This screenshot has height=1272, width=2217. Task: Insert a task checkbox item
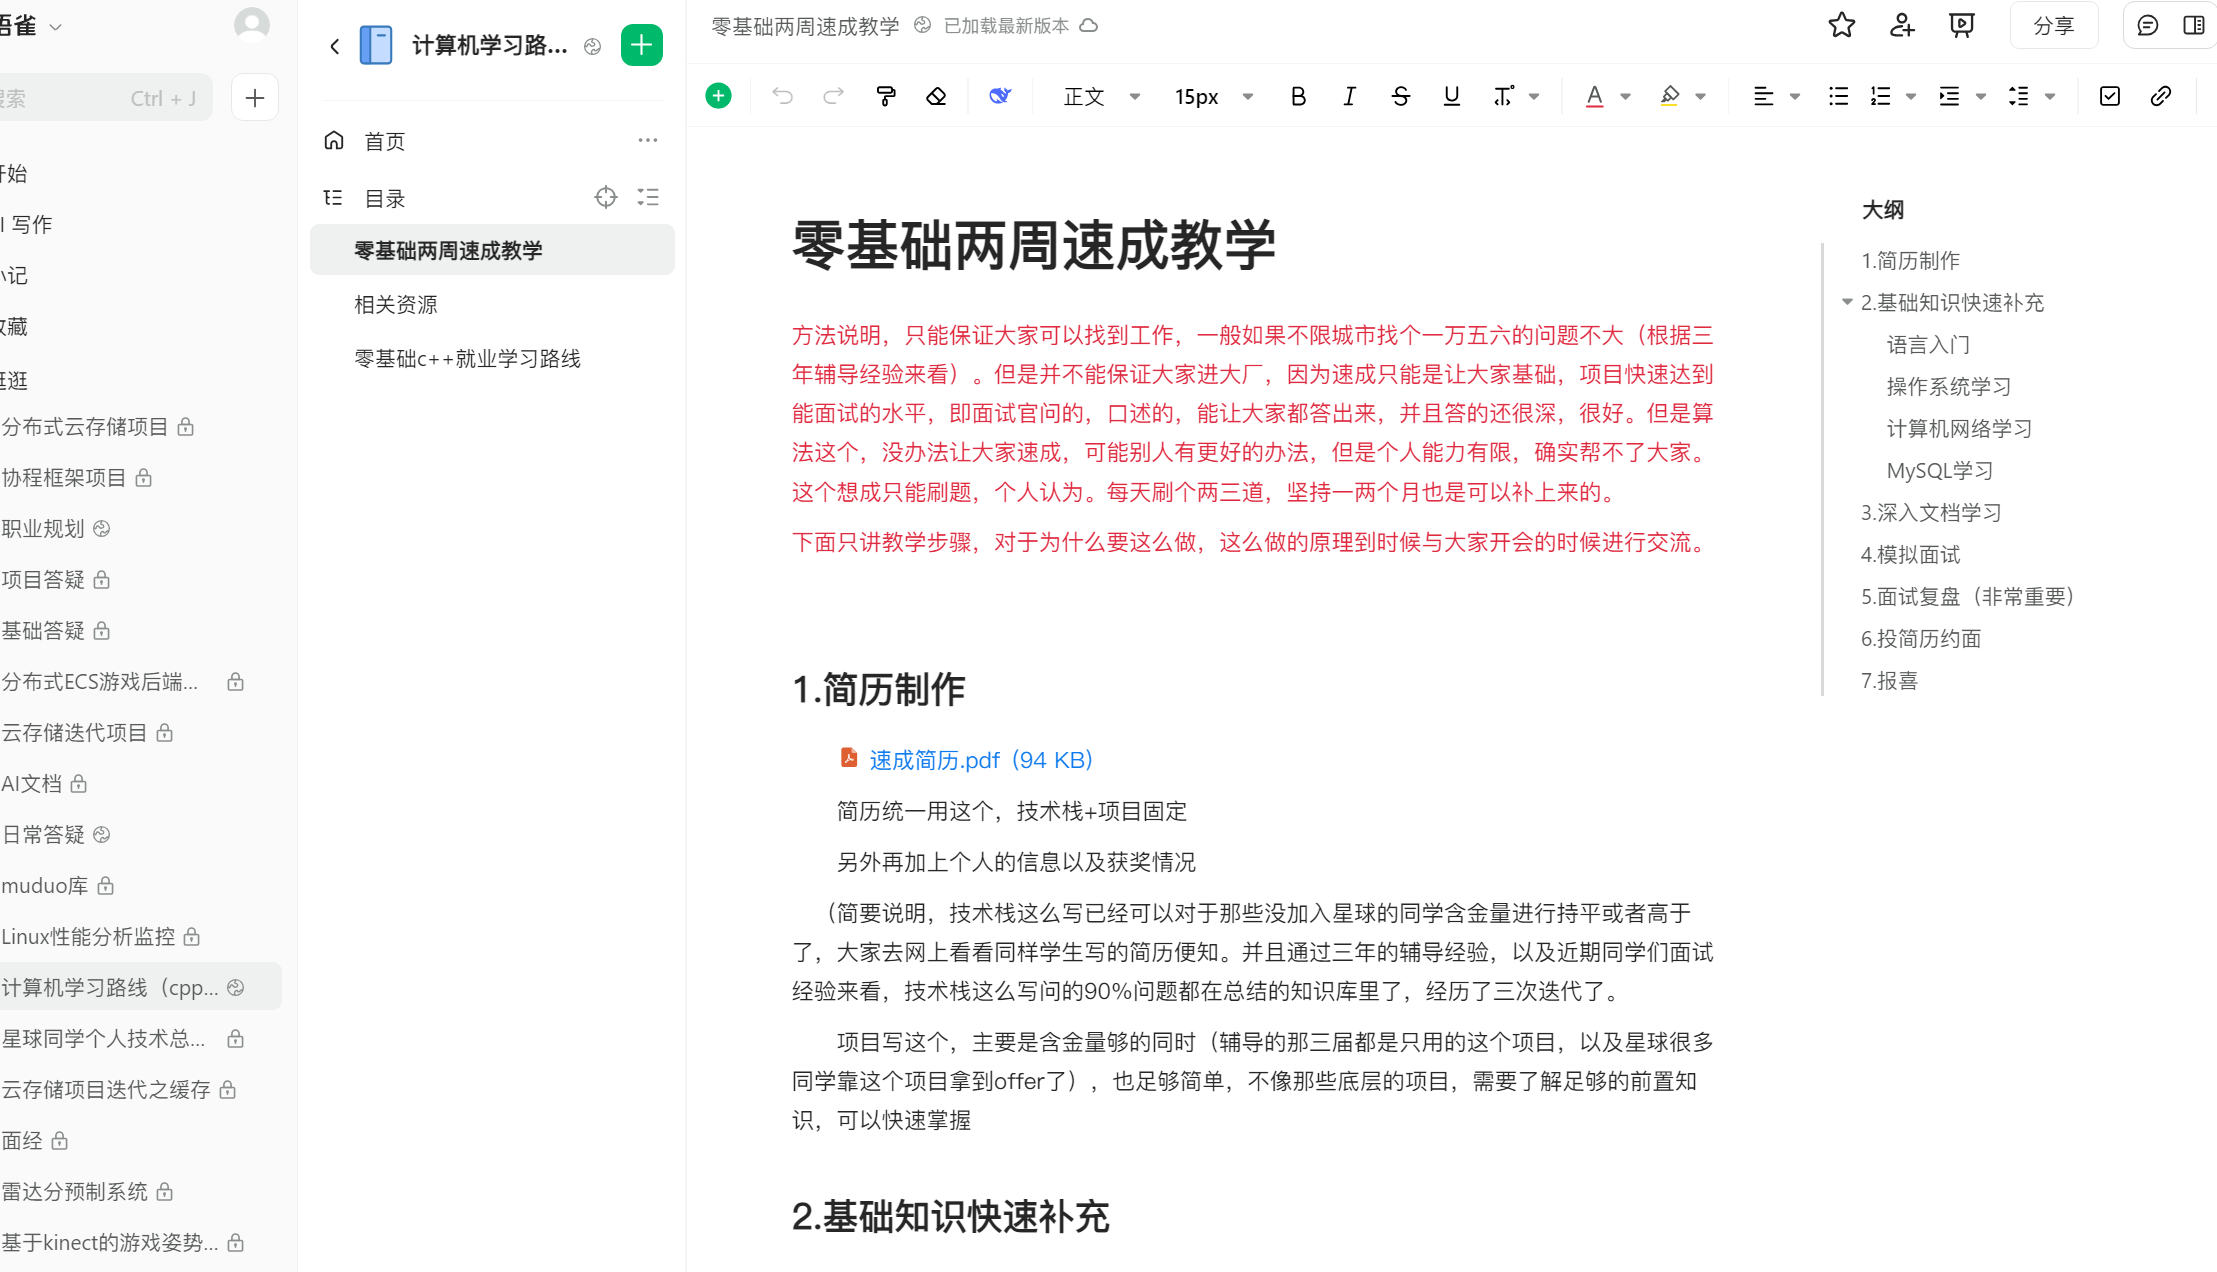click(2109, 96)
